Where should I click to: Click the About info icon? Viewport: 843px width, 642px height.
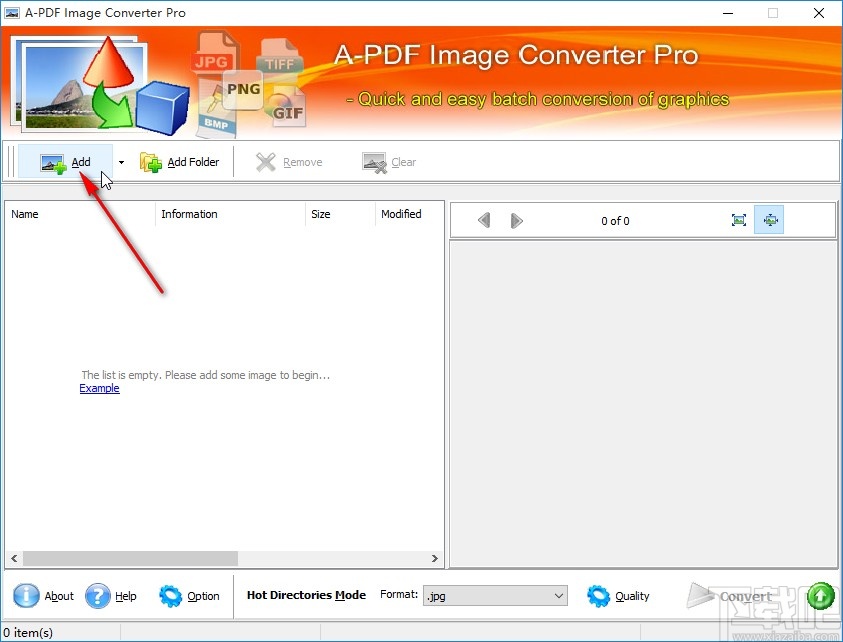25,596
